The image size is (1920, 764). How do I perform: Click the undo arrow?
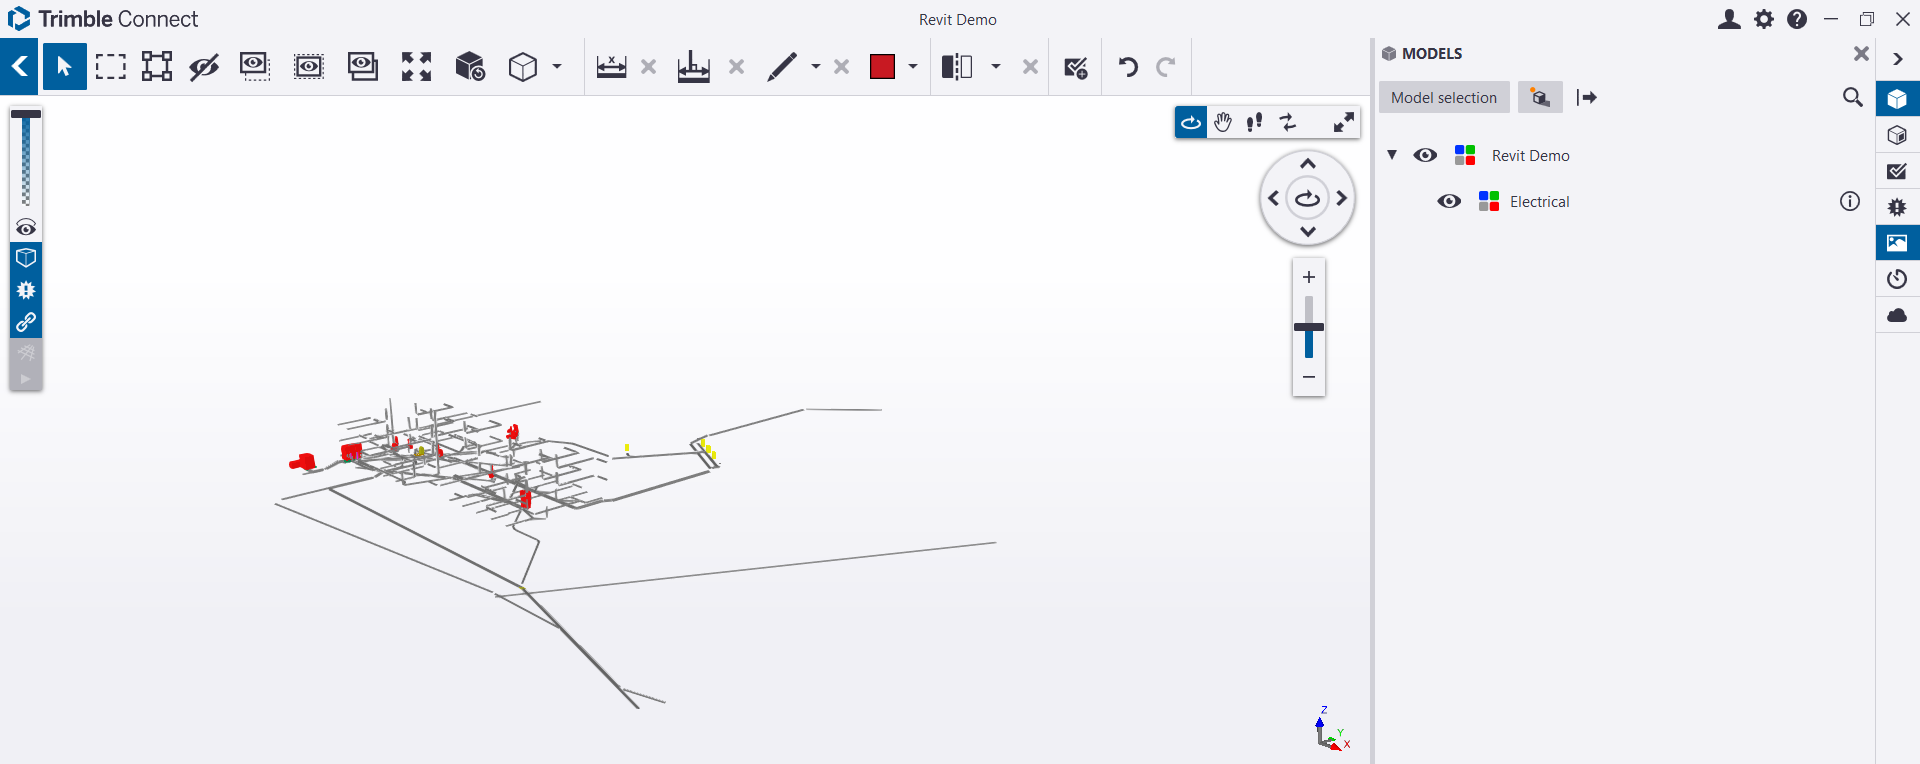point(1128,67)
